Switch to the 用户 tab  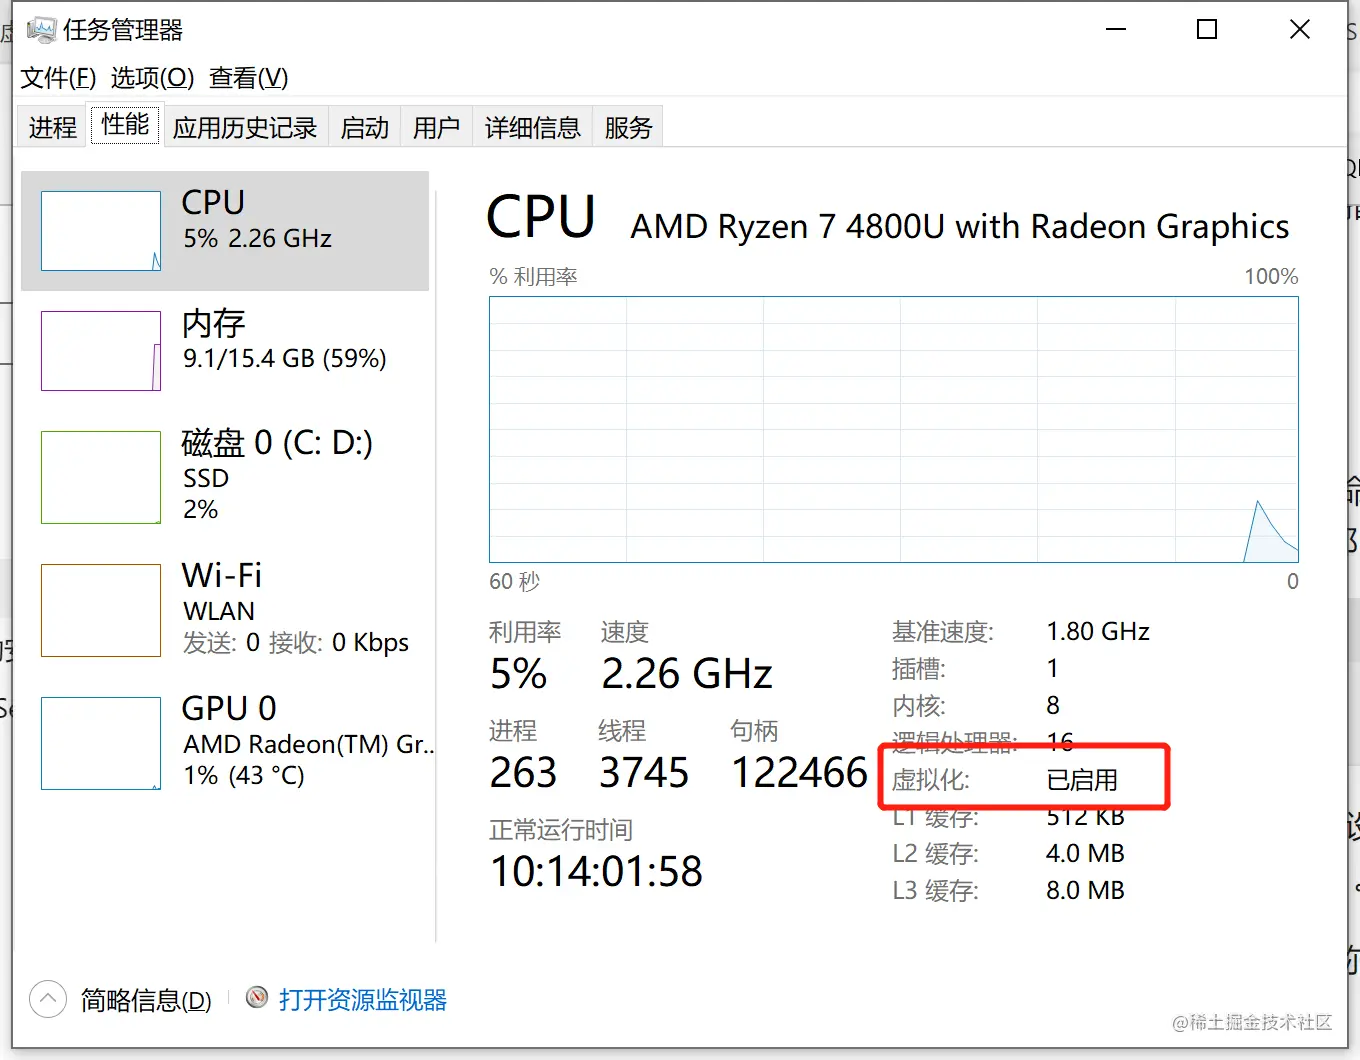[x=437, y=128]
